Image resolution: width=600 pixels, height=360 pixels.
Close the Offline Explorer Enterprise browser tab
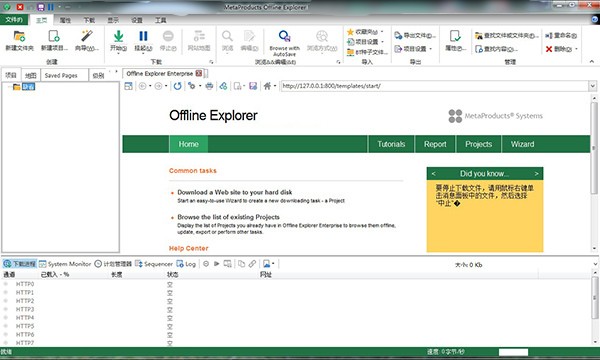coord(199,73)
